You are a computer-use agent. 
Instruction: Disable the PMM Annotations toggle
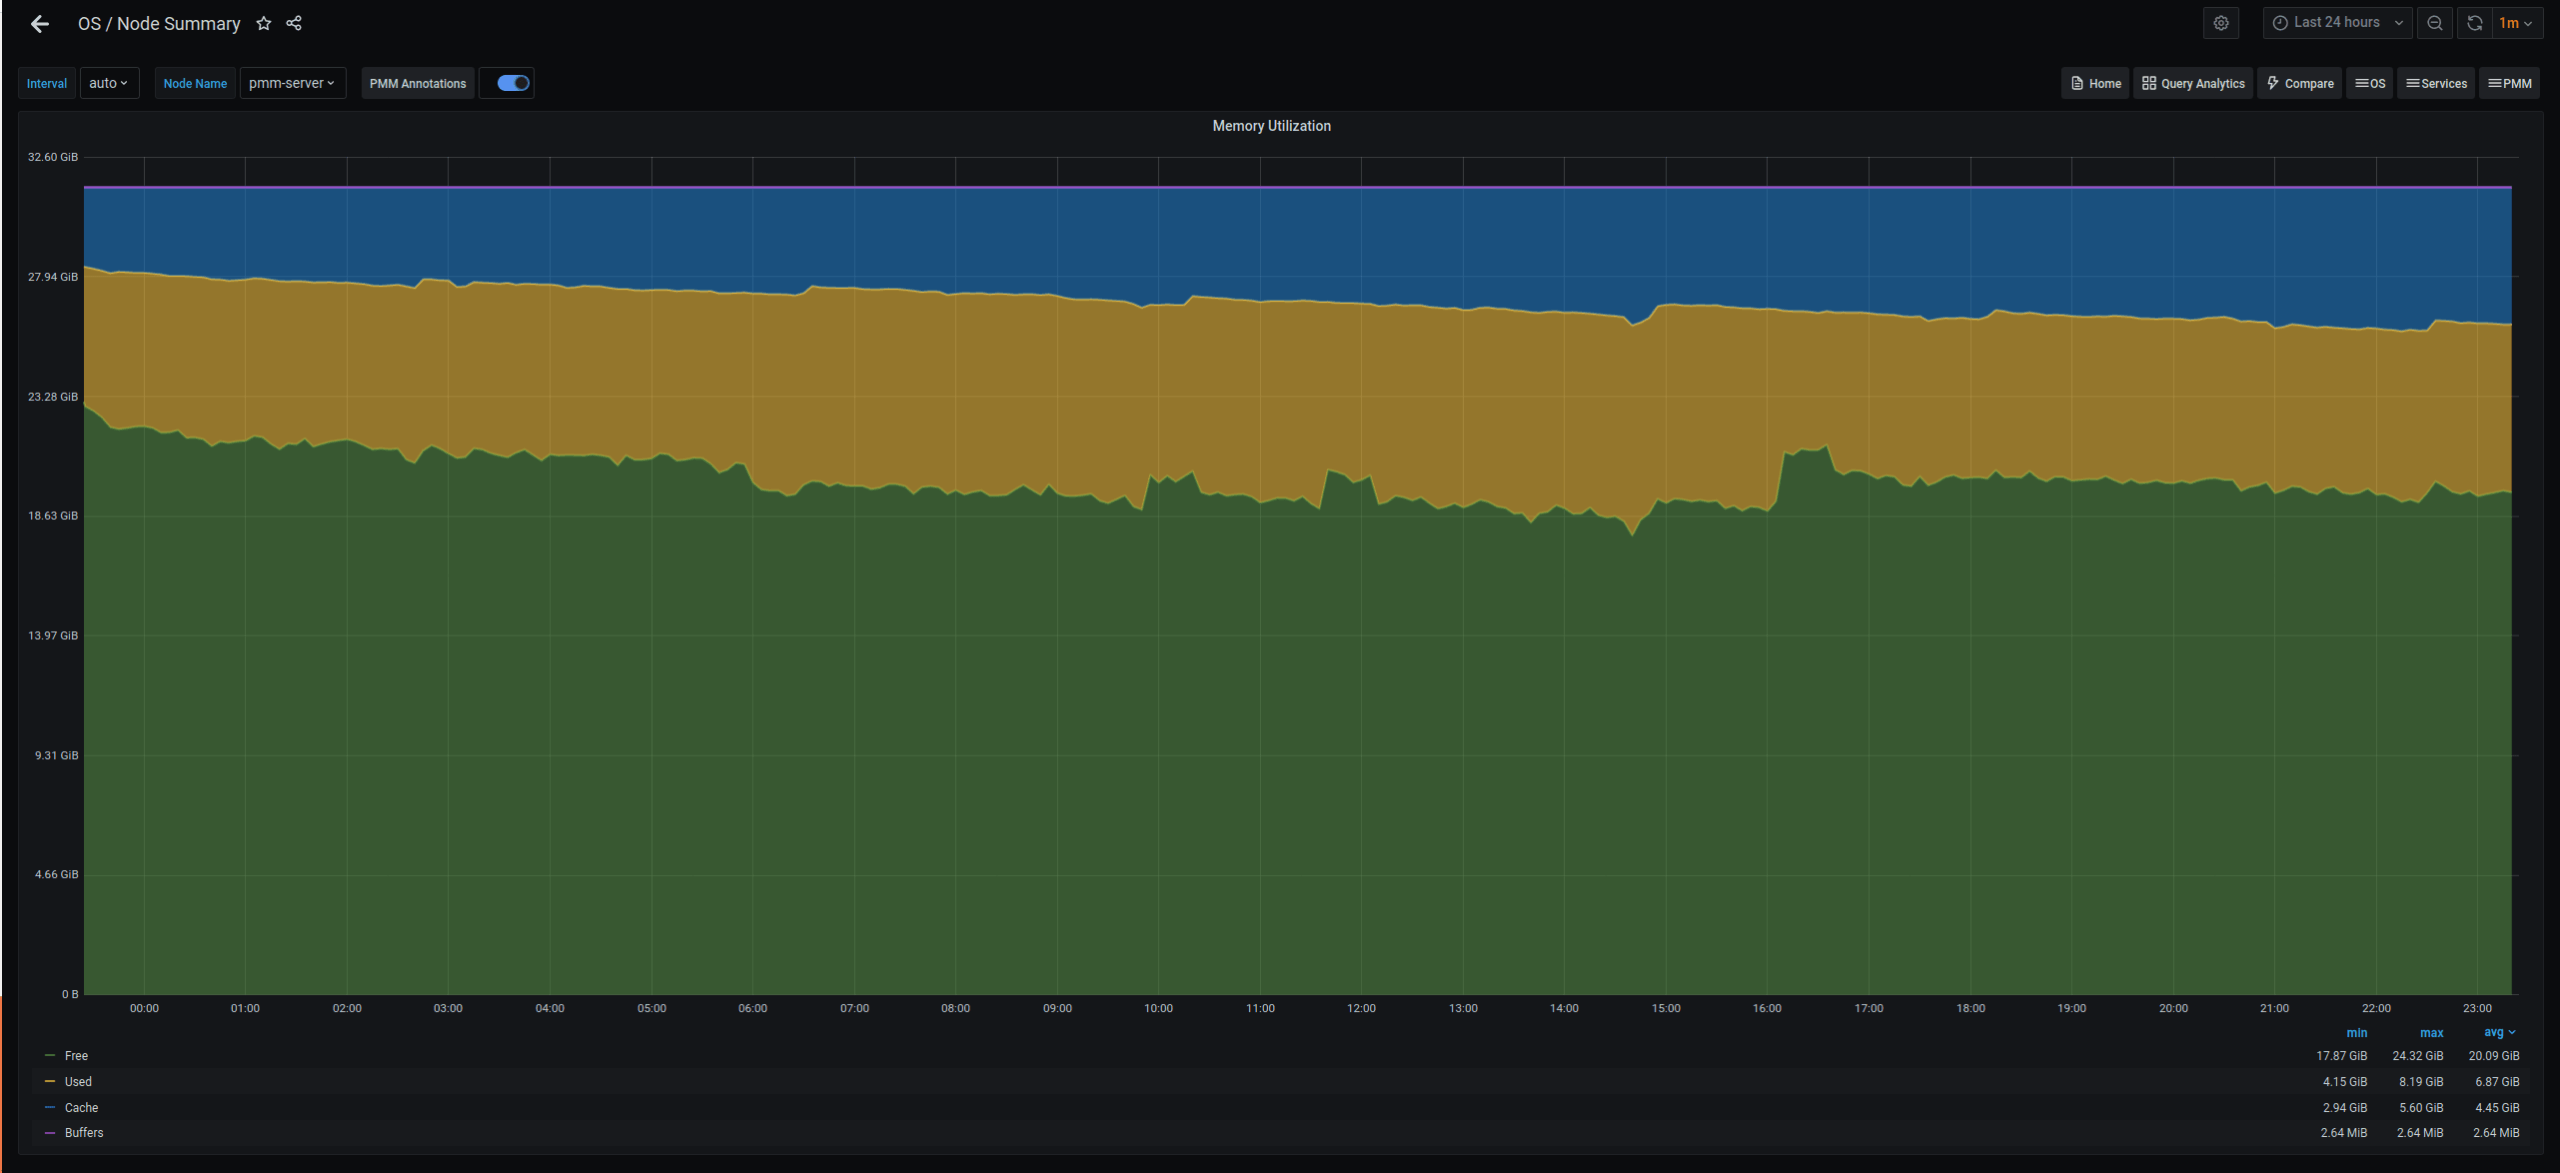pyautogui.click(x=508, y=83)
